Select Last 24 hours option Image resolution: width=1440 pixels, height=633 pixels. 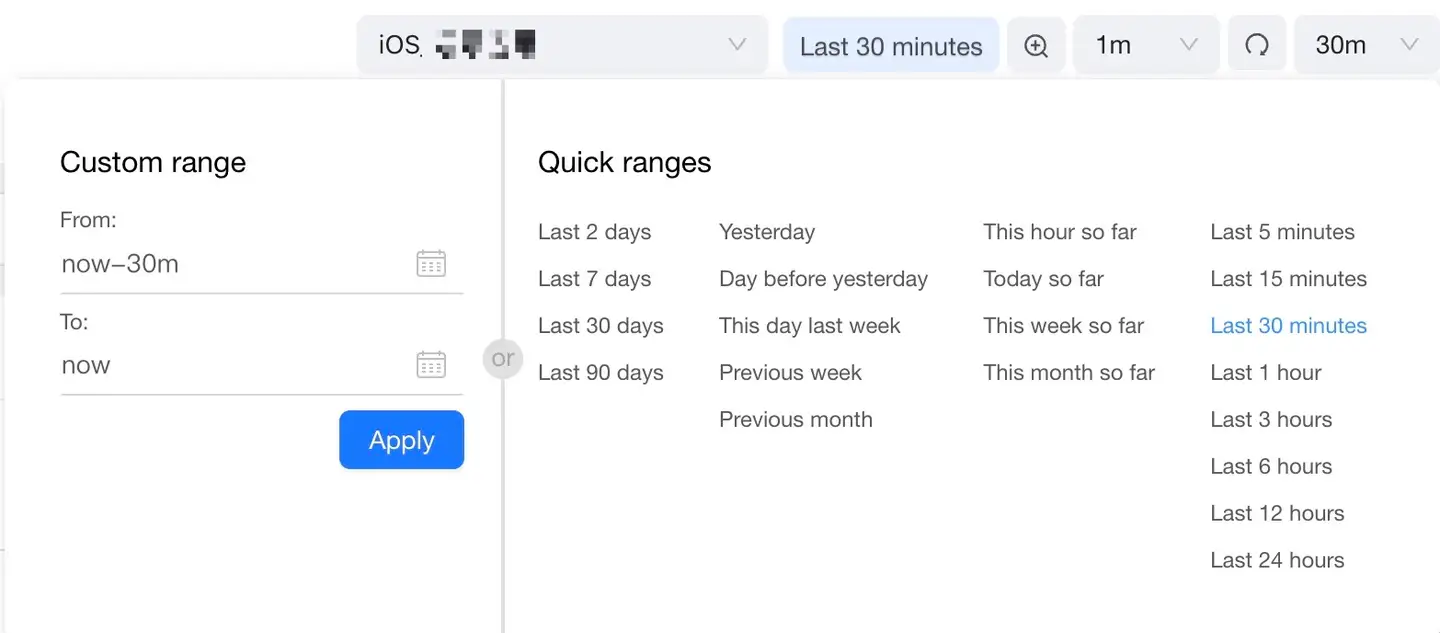click(1277, 560)
